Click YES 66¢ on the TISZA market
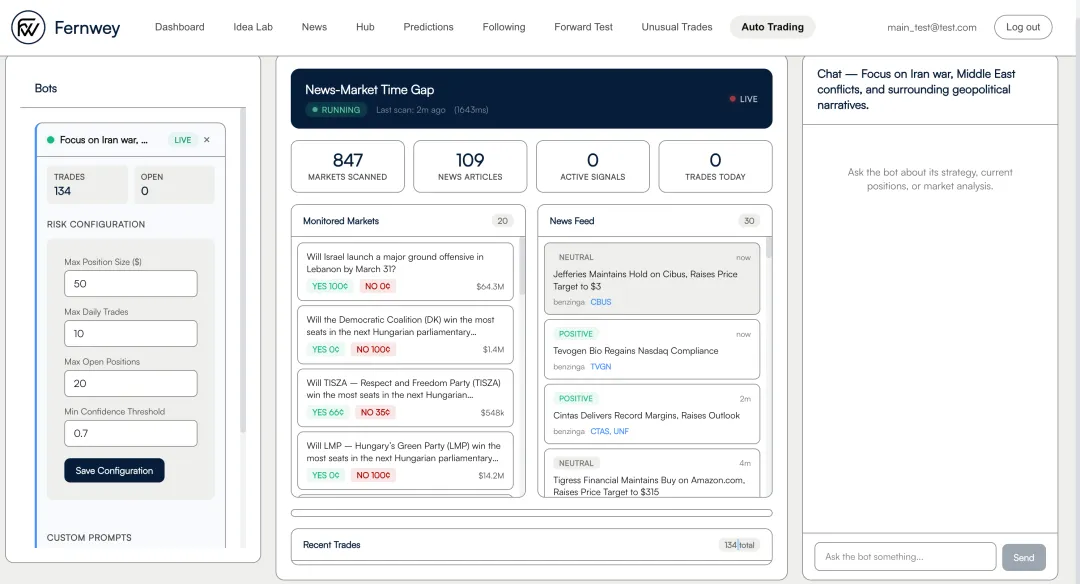This screenshot has height=584, width=1080. [x=328, y=413]
